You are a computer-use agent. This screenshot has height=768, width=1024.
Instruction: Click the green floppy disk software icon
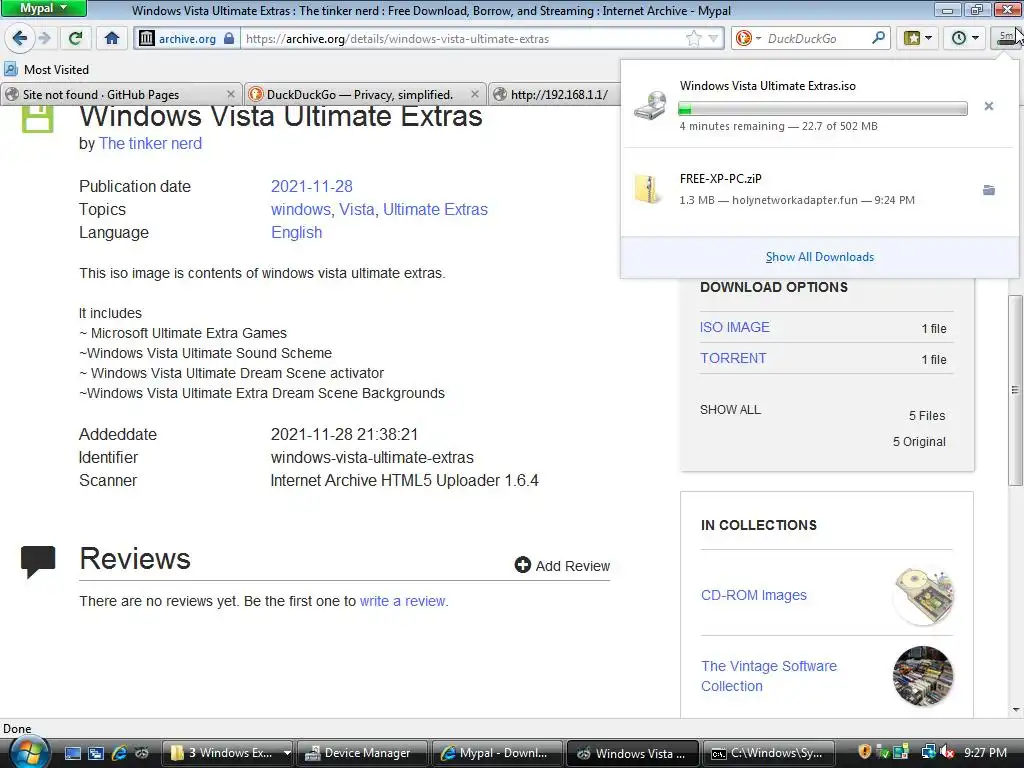pyautogui.click(x=38, y=120)
